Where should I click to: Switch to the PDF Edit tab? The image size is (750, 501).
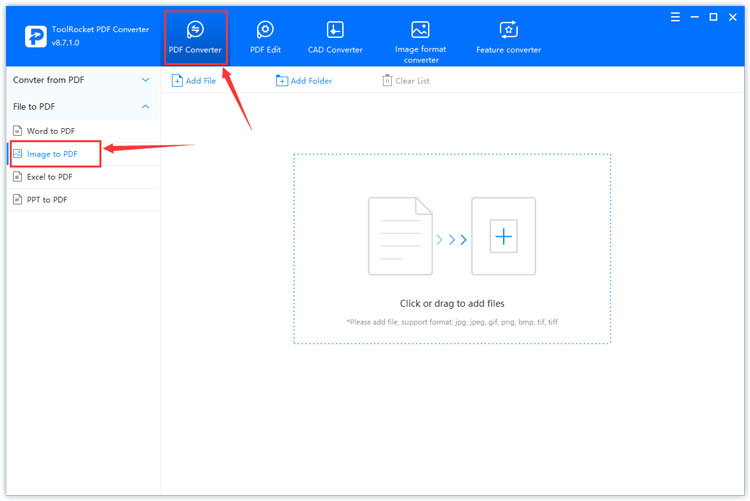(x=265, y=37)
